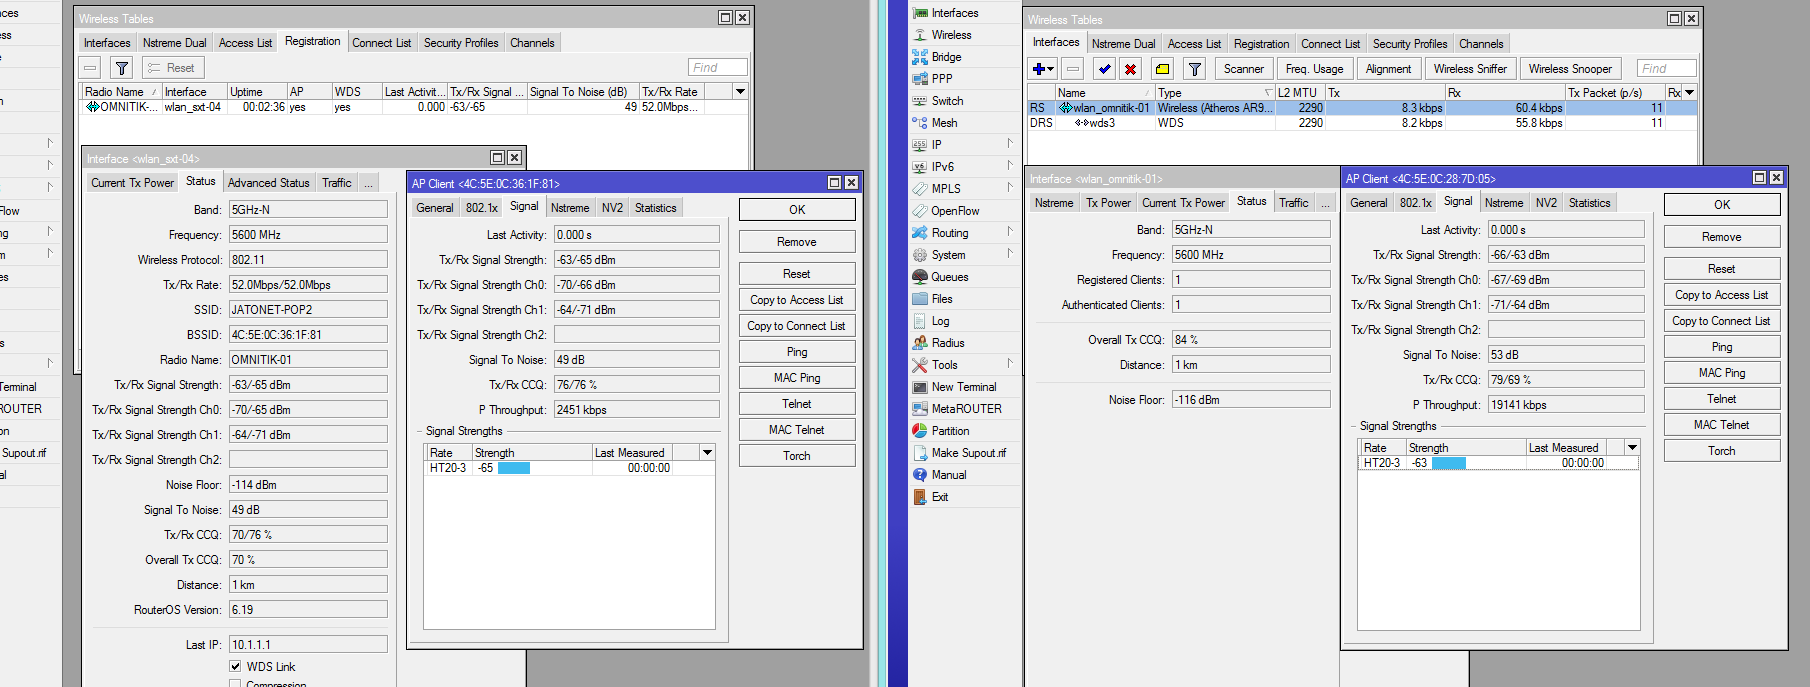Open the MPLS sidebar item
Screen dimensions: 1810x687
point(946,189)
